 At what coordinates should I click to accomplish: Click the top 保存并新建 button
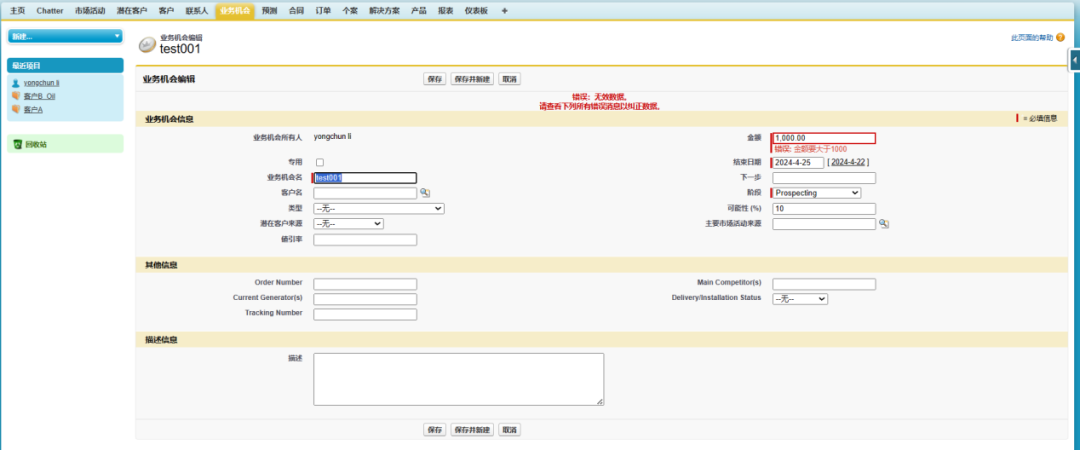click(x=472, y=79)
